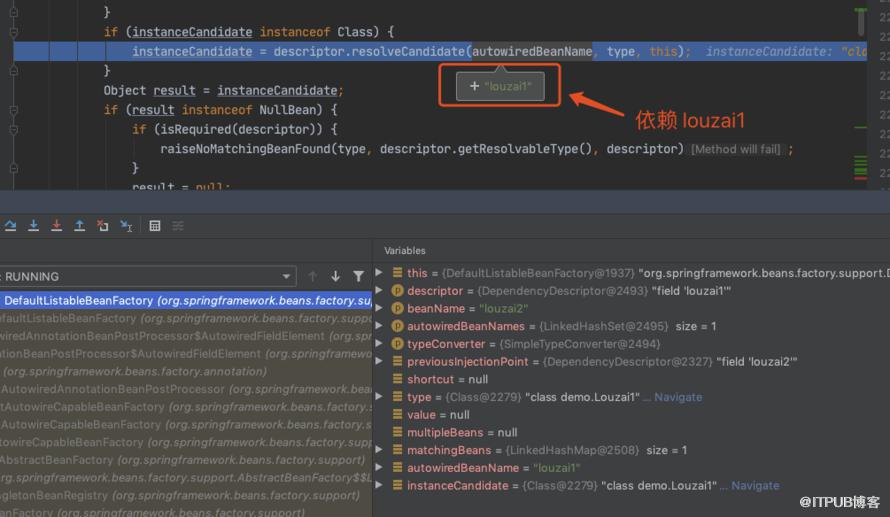This screenshot has width=890, height=517.
Task: Open the Evaluate Expression calculator icon
Action: [154, 226]
